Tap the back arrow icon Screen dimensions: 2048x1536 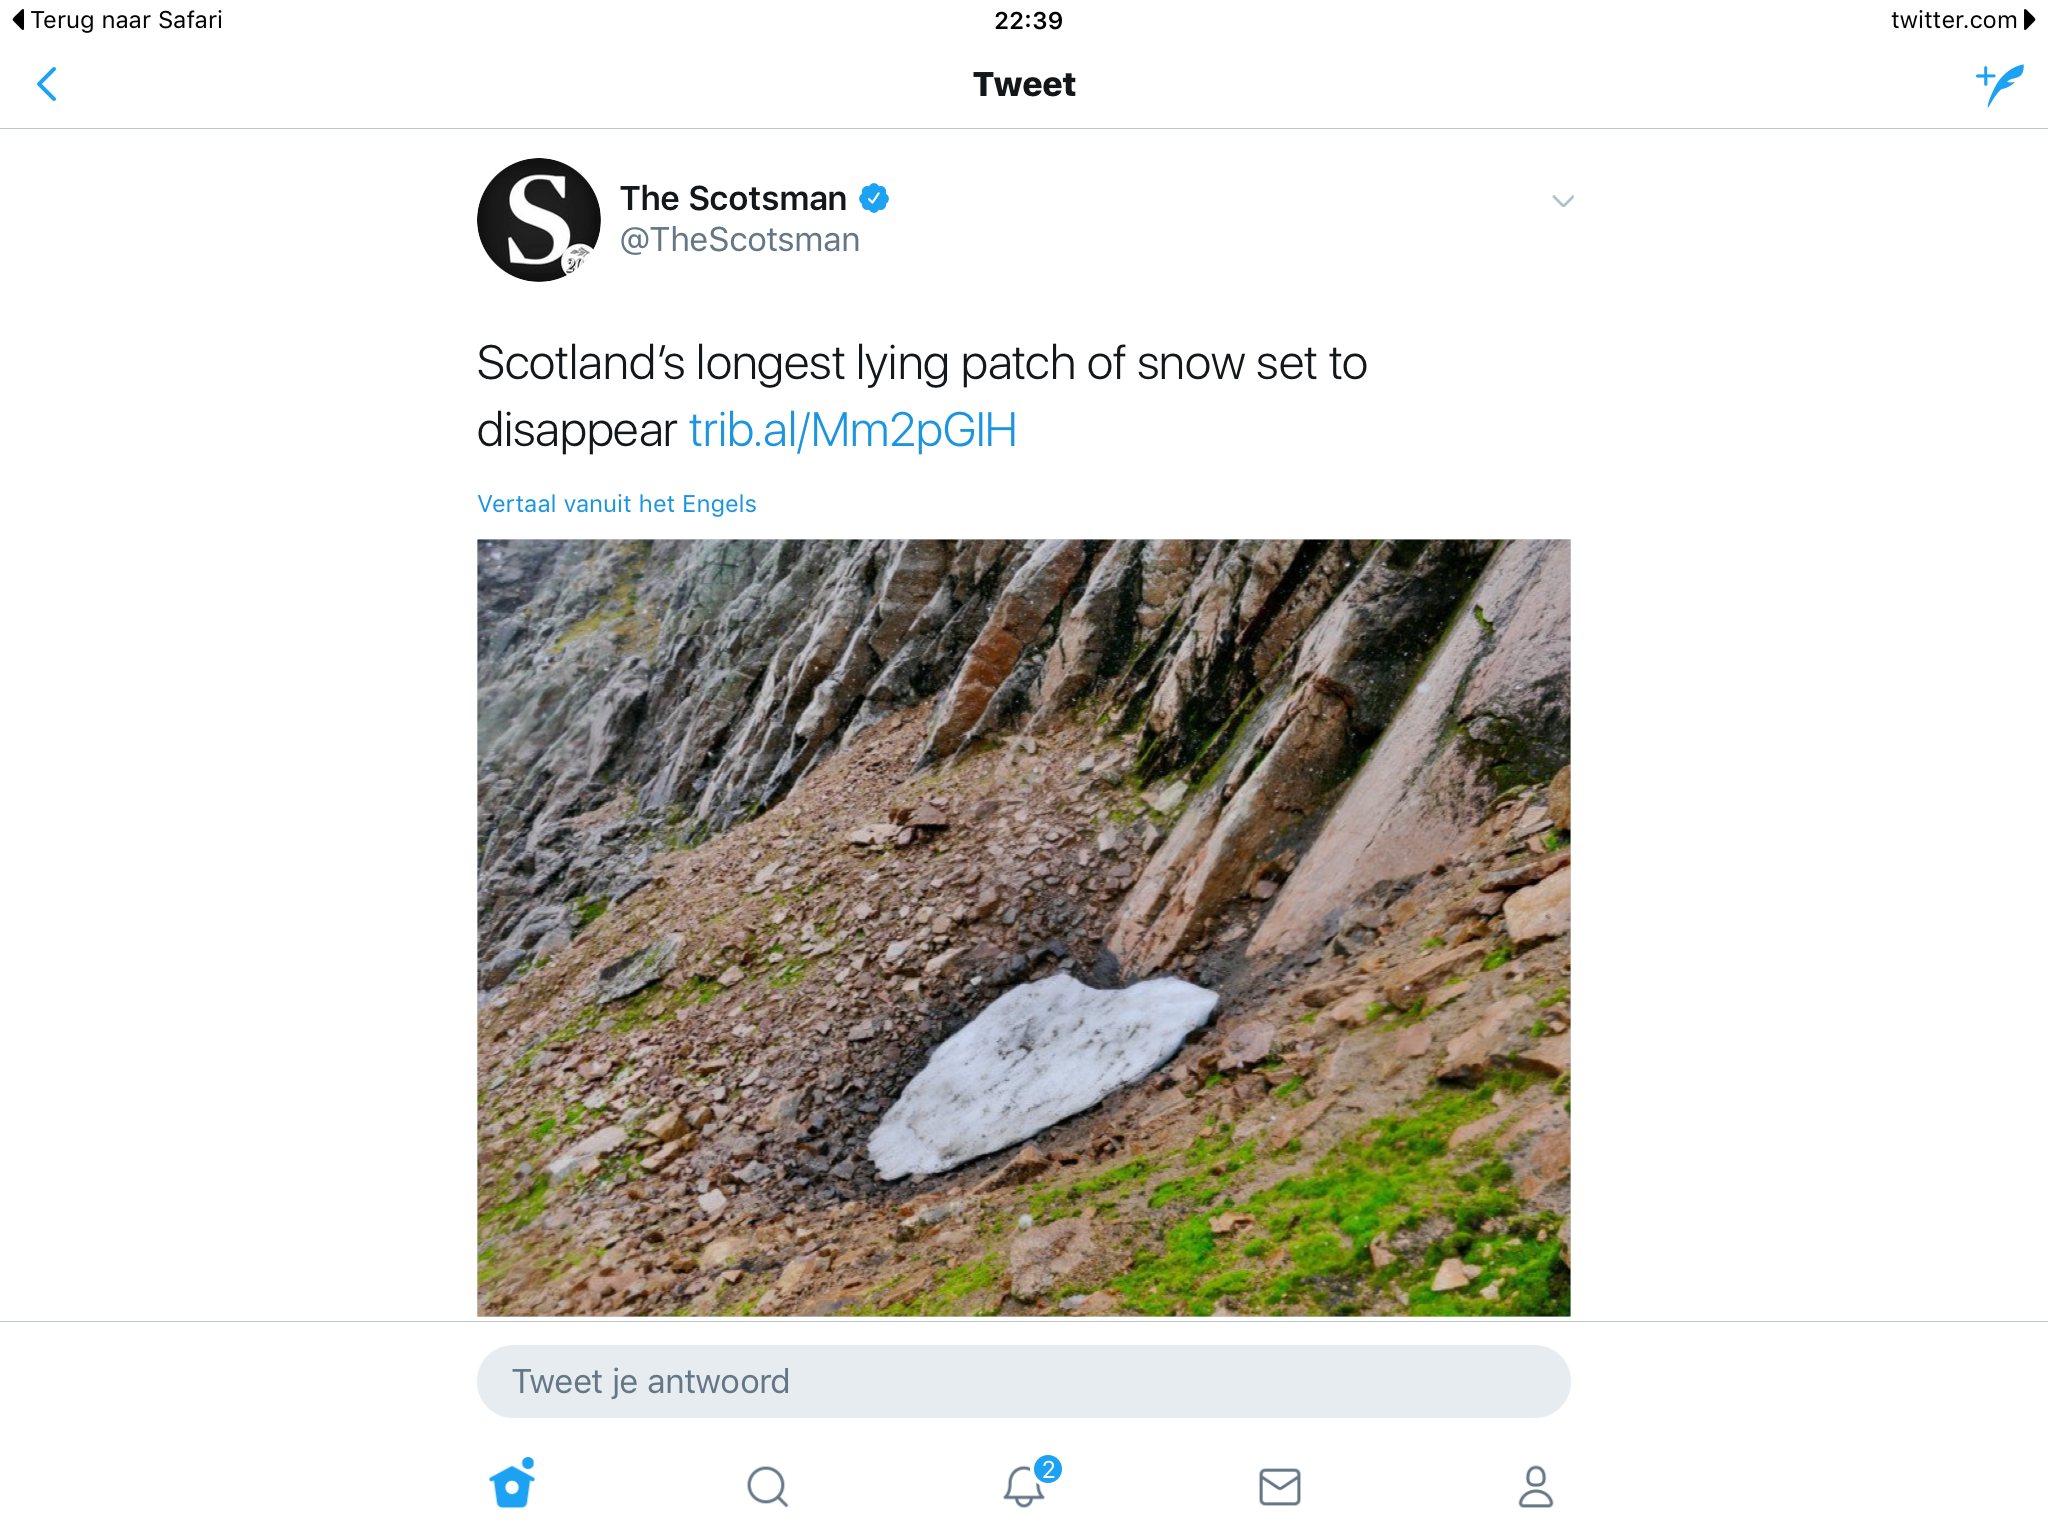[x=47, y=84]
